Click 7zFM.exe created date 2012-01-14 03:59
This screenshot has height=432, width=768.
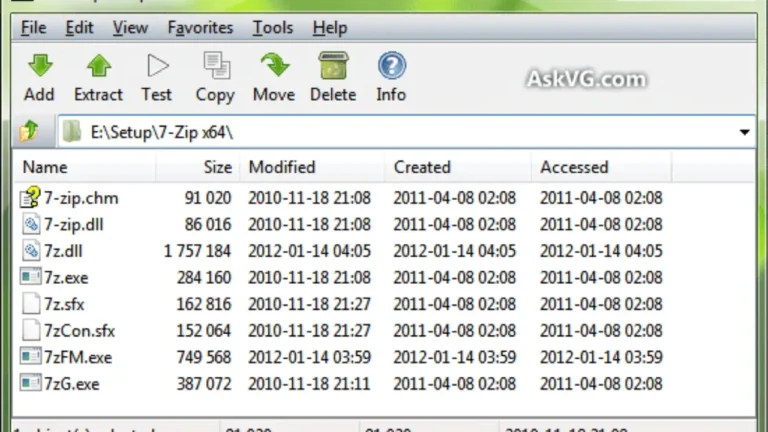[x=455, y=357]
